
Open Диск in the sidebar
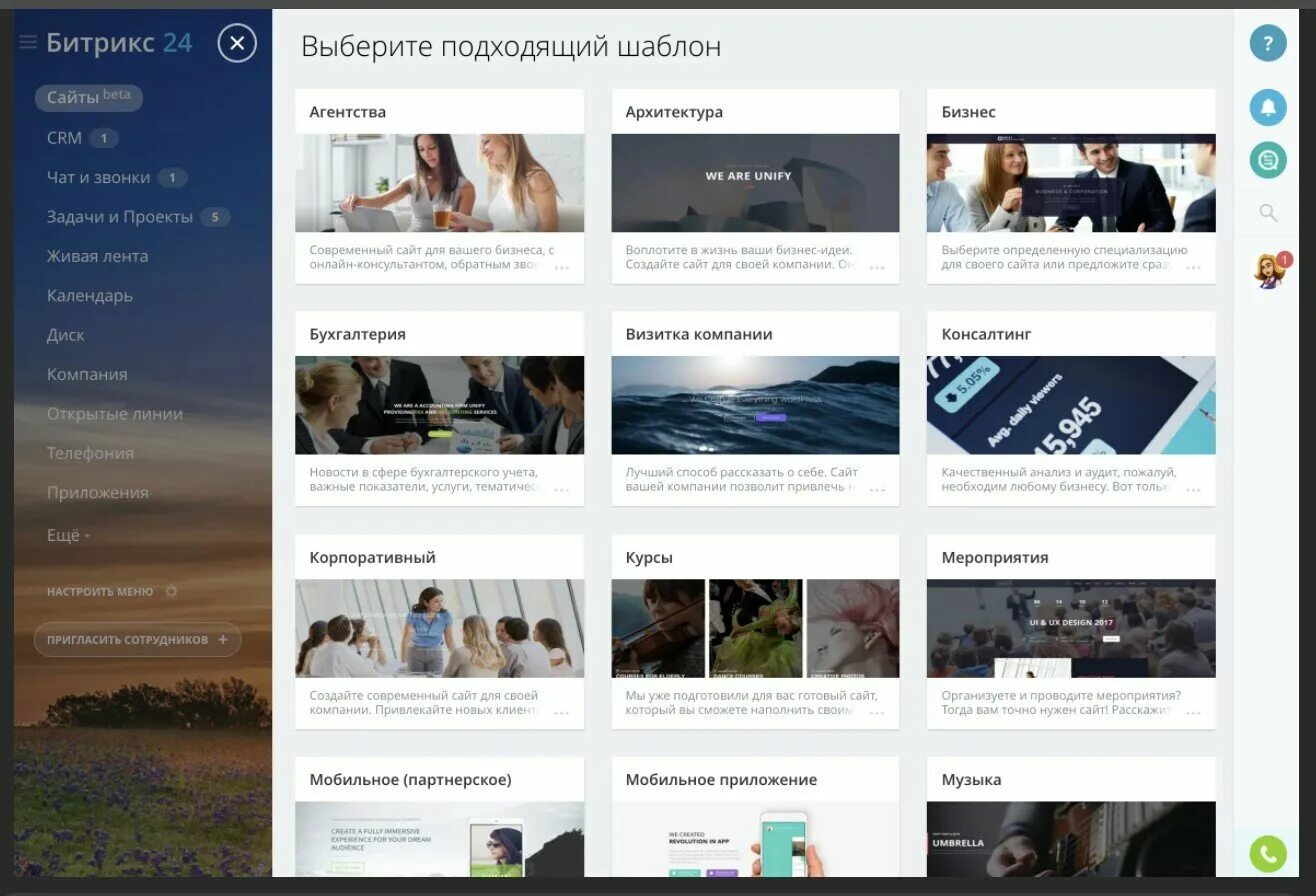coord(65,335)
